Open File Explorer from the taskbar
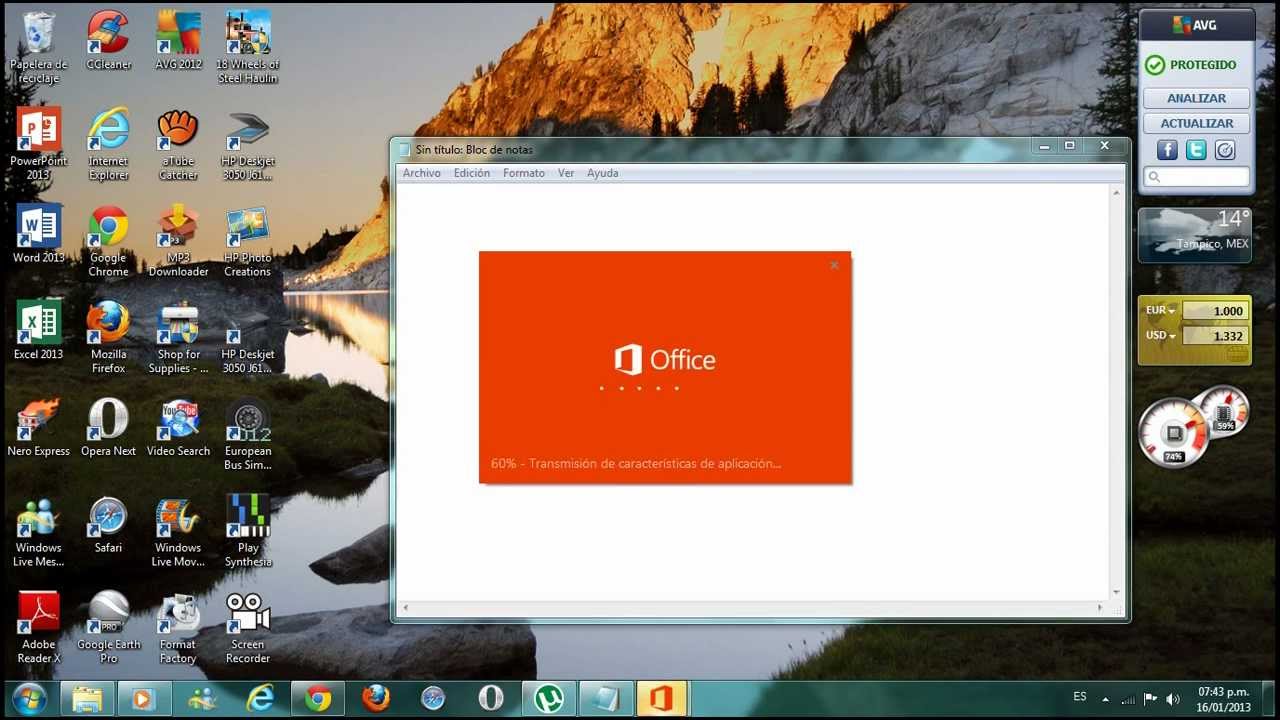 click(x=88, y=698)
